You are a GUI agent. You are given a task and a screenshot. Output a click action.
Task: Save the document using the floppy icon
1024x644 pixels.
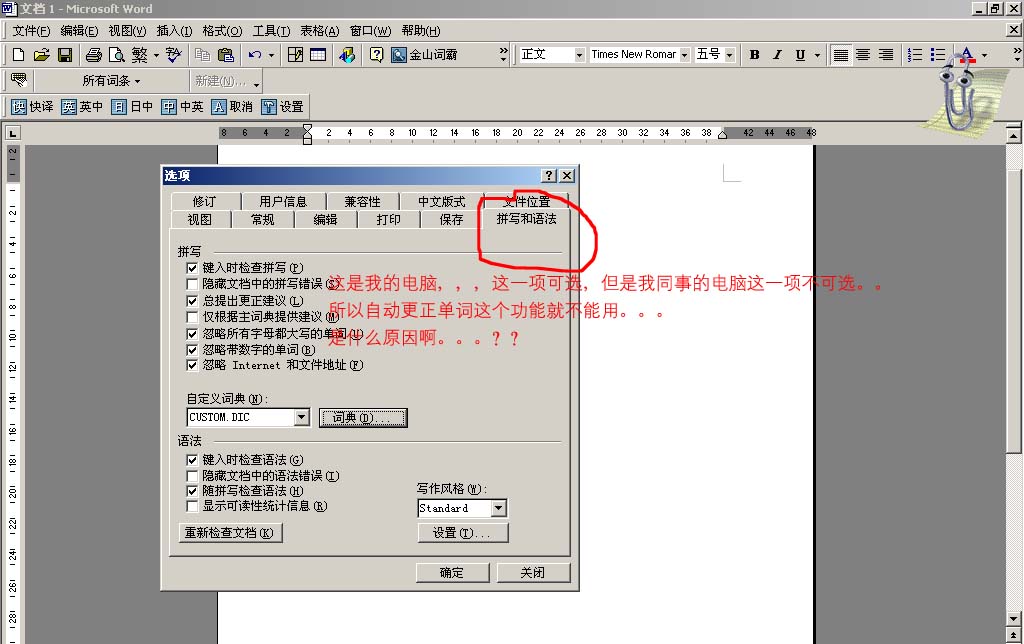pyautogui.click(x=65, y=55)
